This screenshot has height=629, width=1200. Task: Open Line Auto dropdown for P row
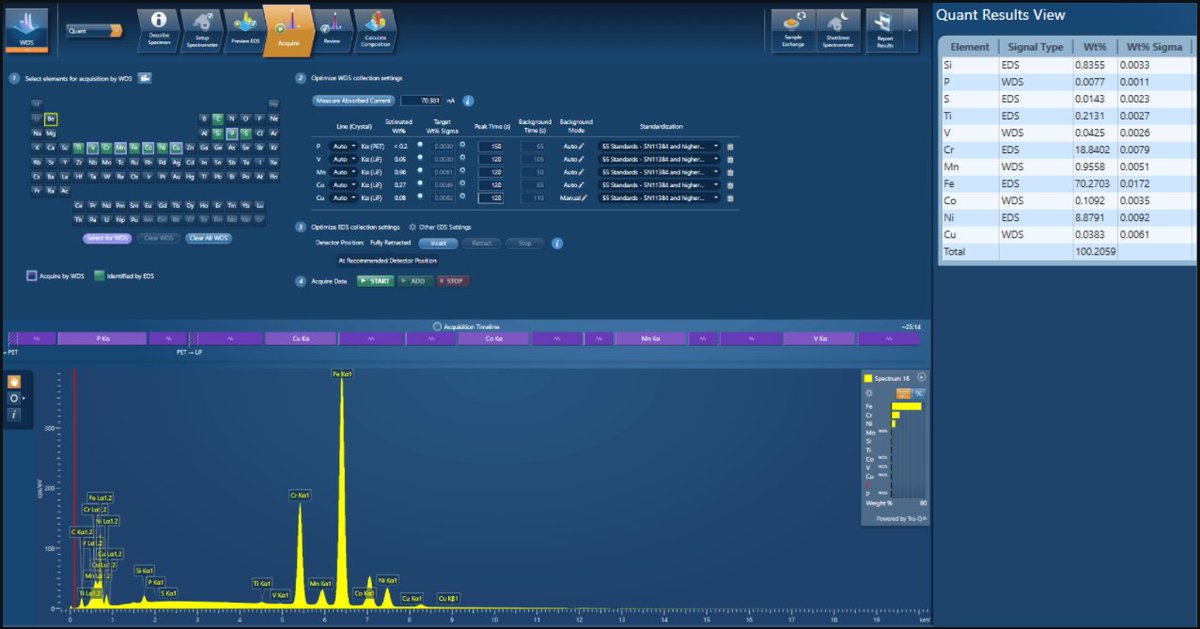[344, 146]
